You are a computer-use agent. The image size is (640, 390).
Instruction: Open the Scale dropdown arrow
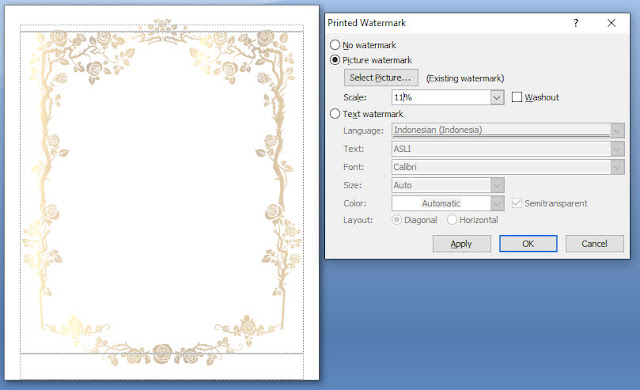[x=497, y=98]
